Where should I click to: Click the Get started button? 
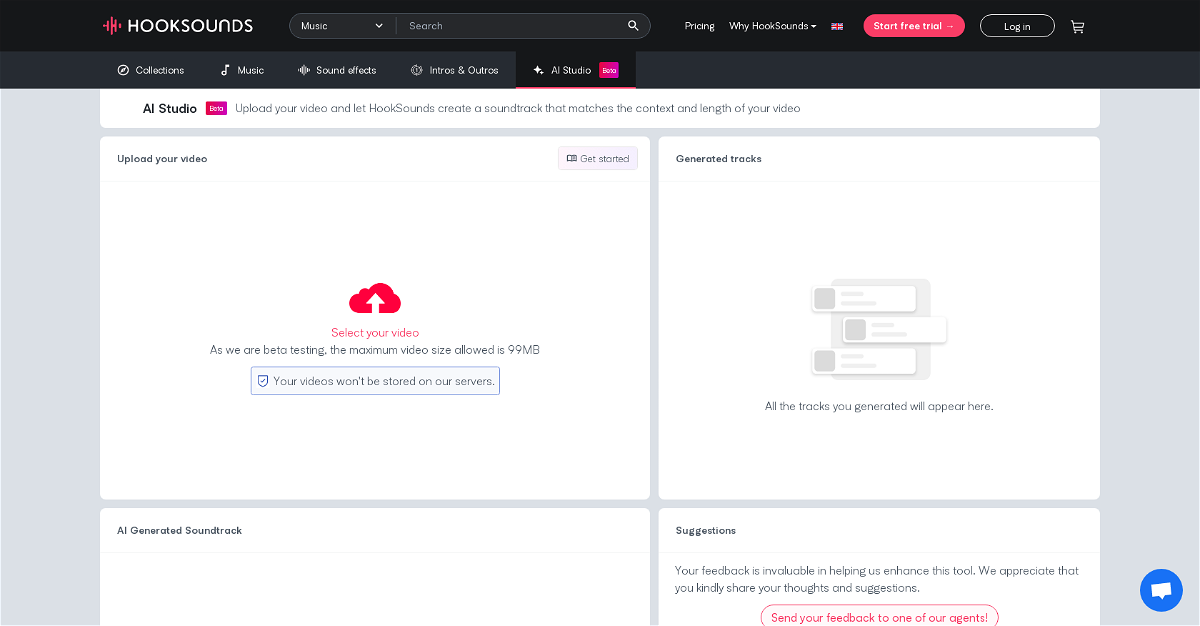(598, 159)
